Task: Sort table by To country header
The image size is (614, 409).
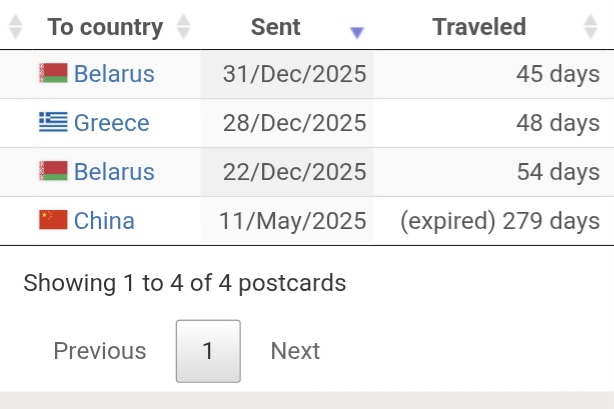Action: click(x=105, y=27)
